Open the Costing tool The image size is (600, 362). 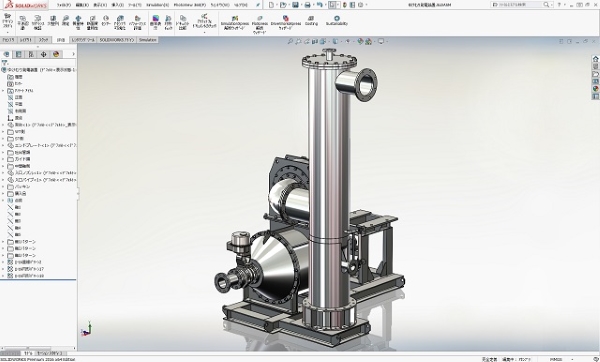311,20
